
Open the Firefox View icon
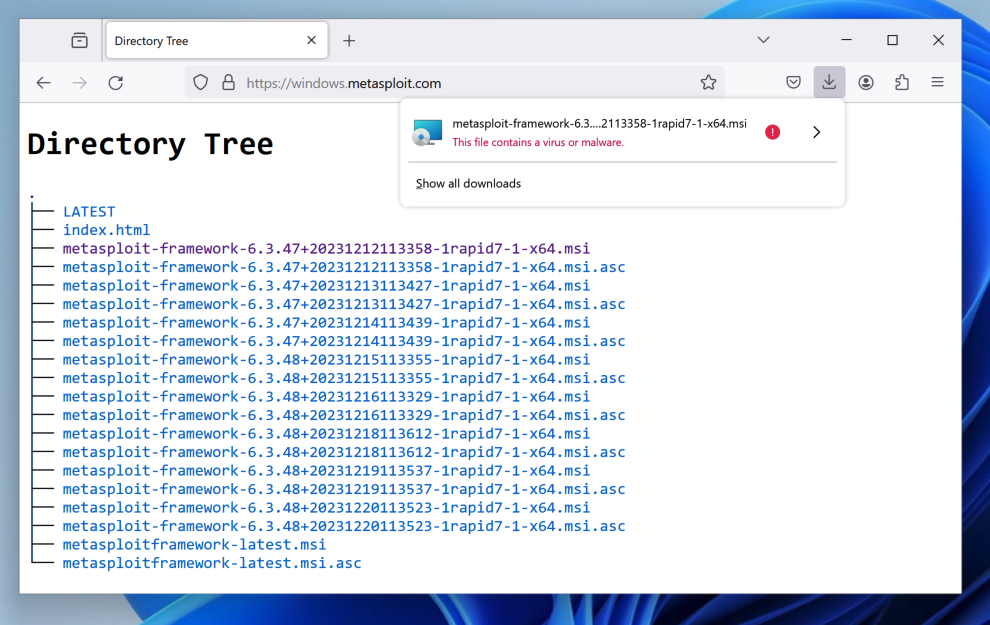pyautogui.click(x=79, y=41)
